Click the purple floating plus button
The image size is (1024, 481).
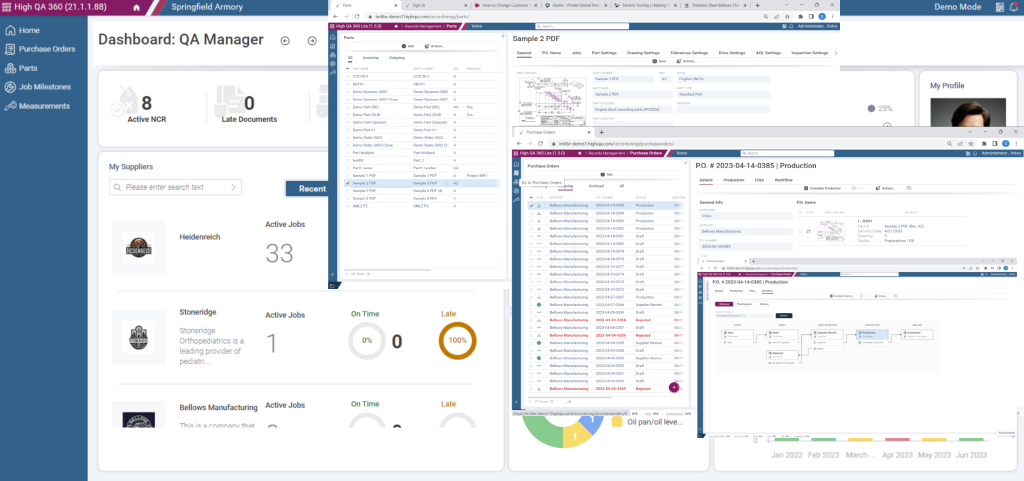(674, 387)
